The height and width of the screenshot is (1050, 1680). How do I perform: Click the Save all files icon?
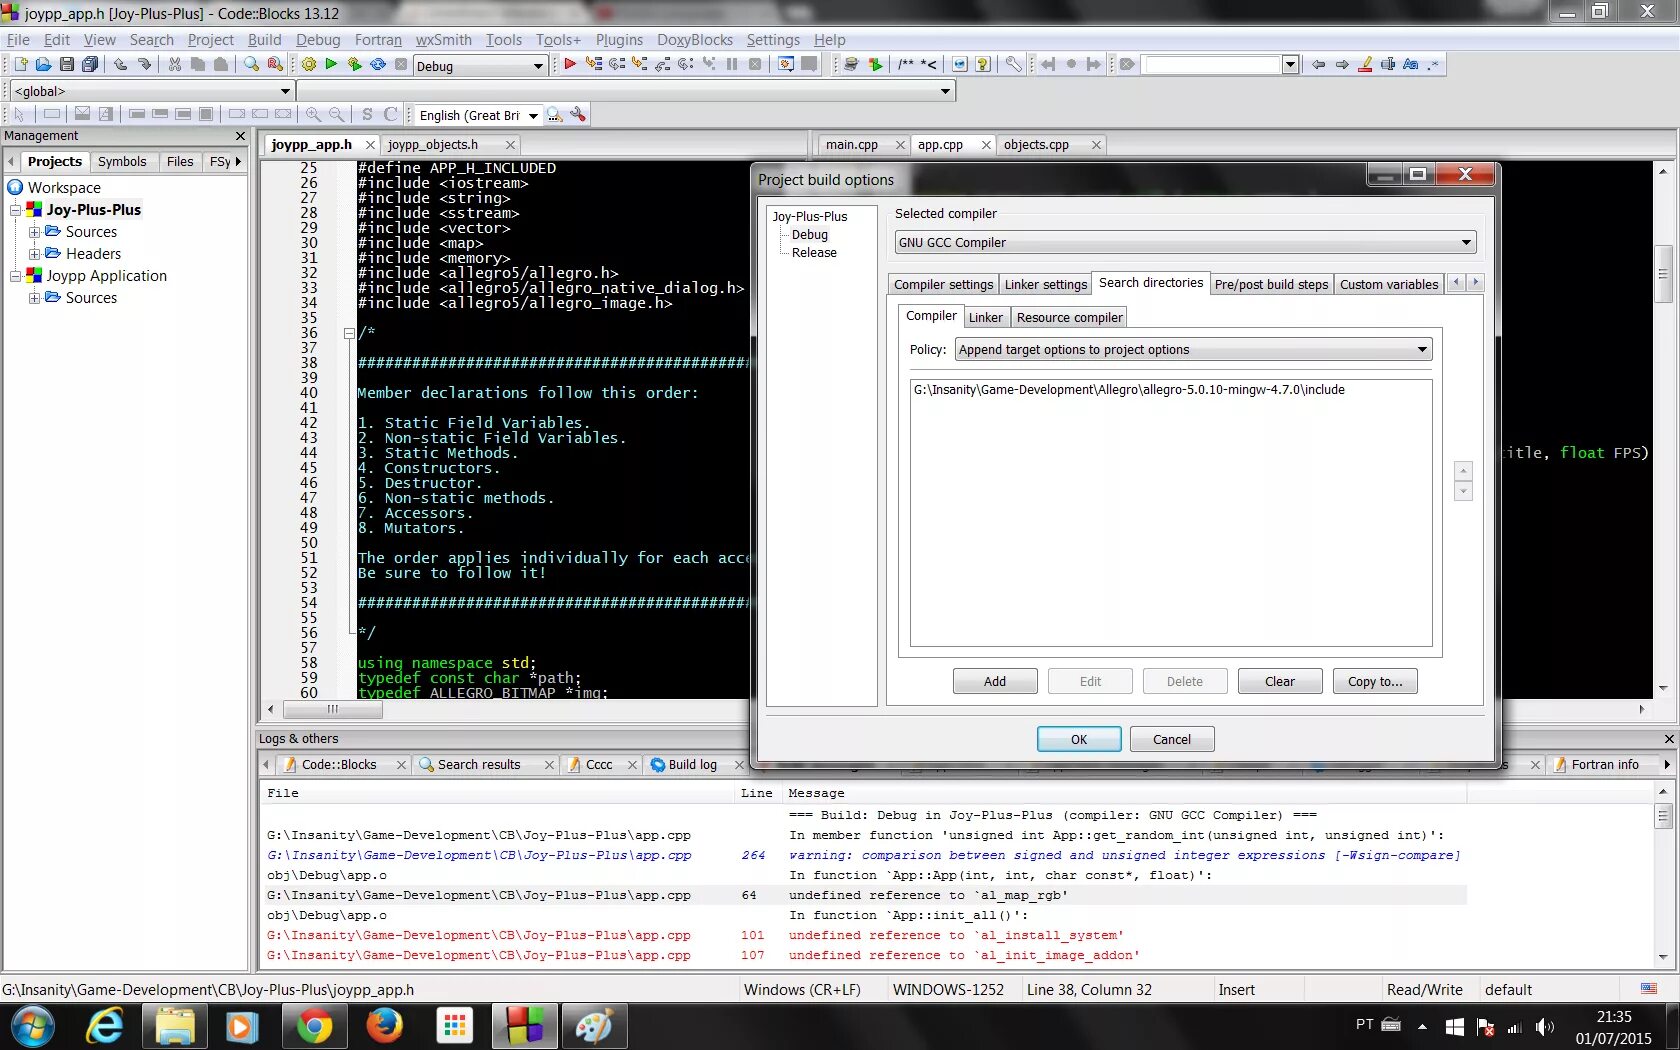point(90,65)
